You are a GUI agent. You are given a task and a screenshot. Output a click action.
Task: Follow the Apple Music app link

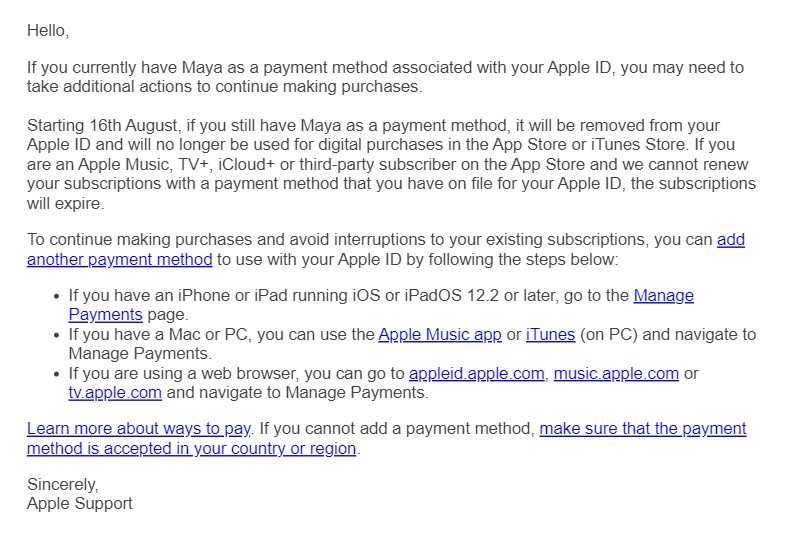coord(440,334)
